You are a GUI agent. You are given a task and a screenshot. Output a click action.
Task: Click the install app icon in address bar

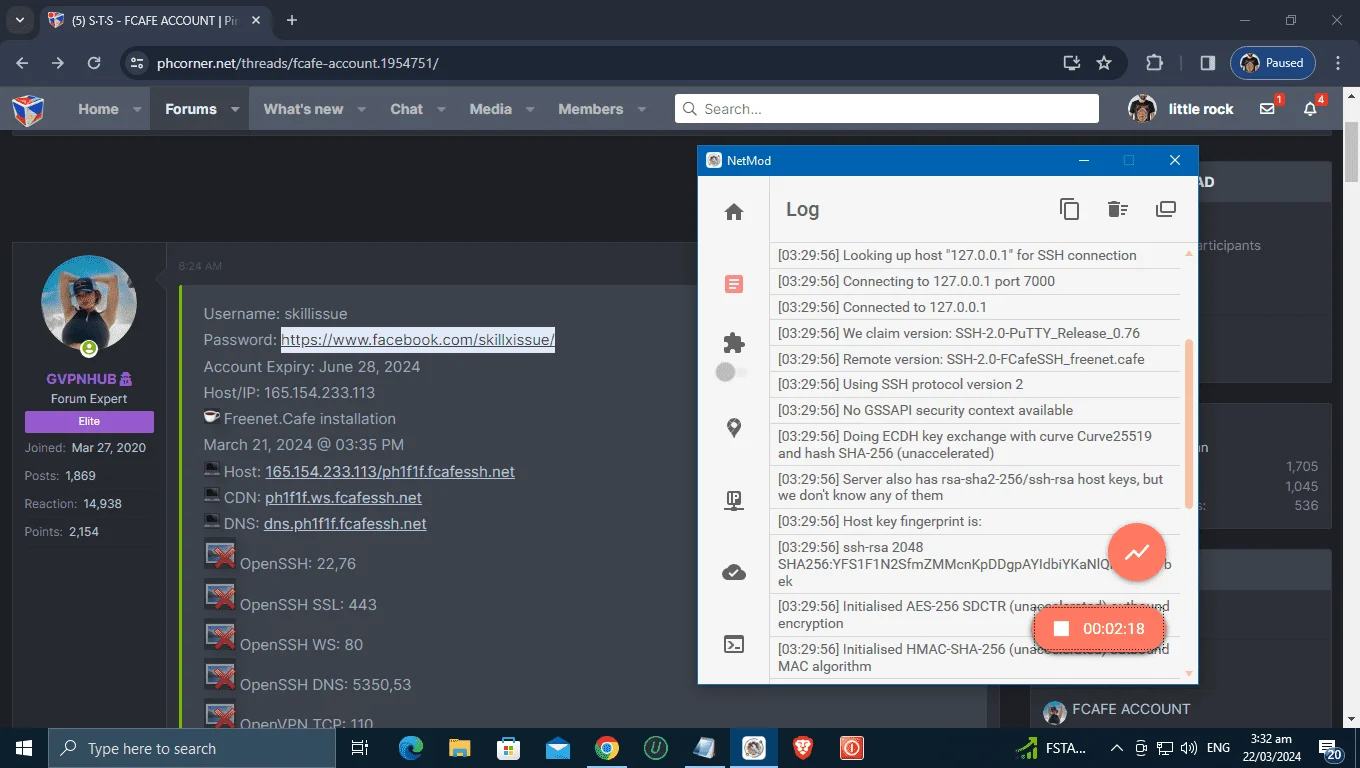(x=1072, y=63)
